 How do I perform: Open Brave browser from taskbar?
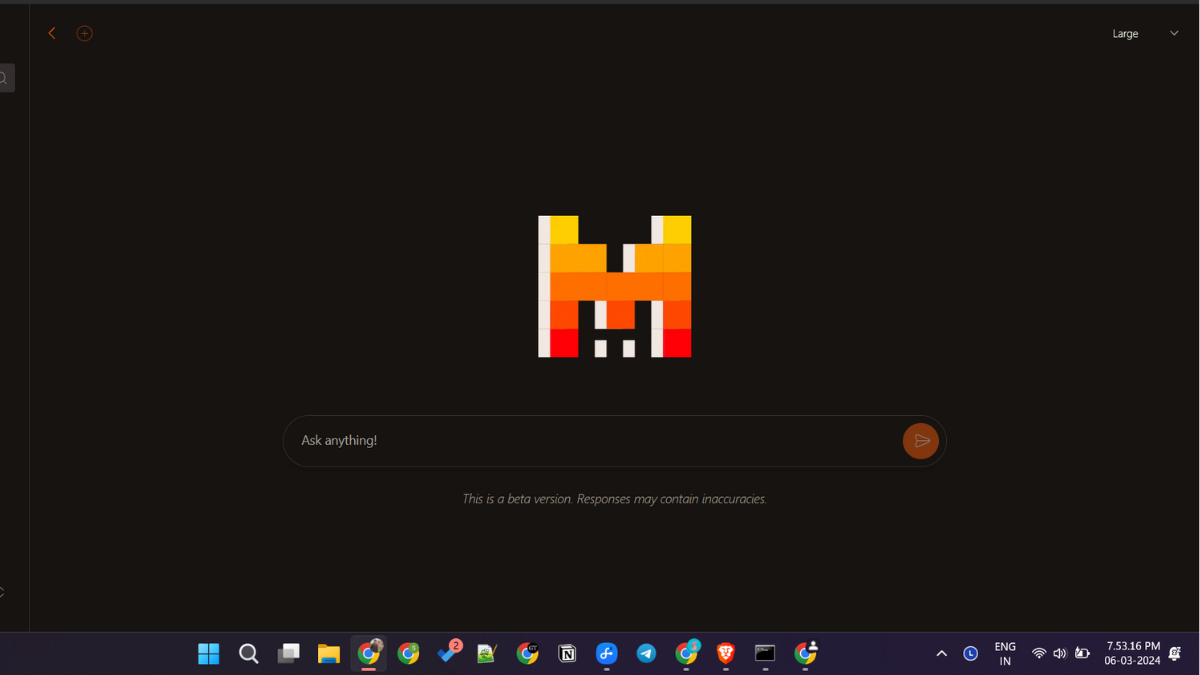(726, 654)
